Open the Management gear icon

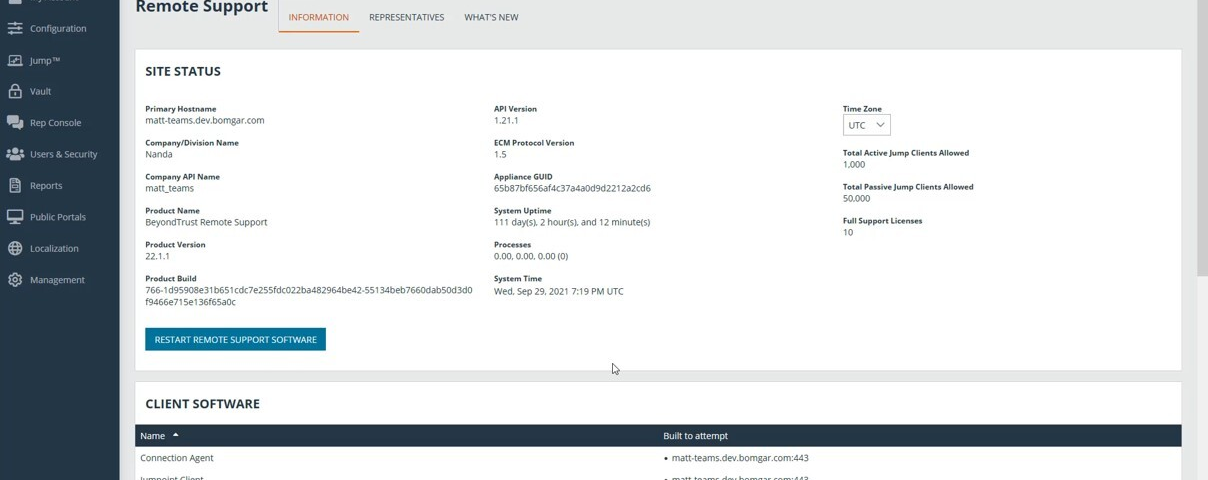point(15,280)
